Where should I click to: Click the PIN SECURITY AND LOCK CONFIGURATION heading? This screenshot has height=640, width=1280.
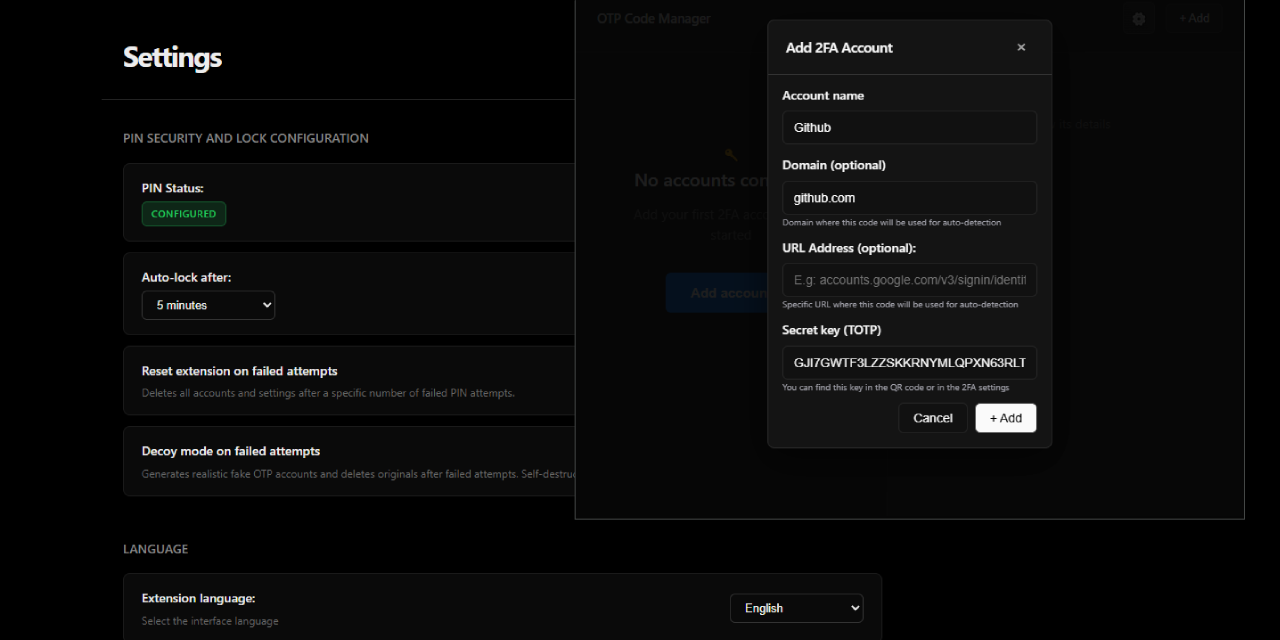click(246, 138)
